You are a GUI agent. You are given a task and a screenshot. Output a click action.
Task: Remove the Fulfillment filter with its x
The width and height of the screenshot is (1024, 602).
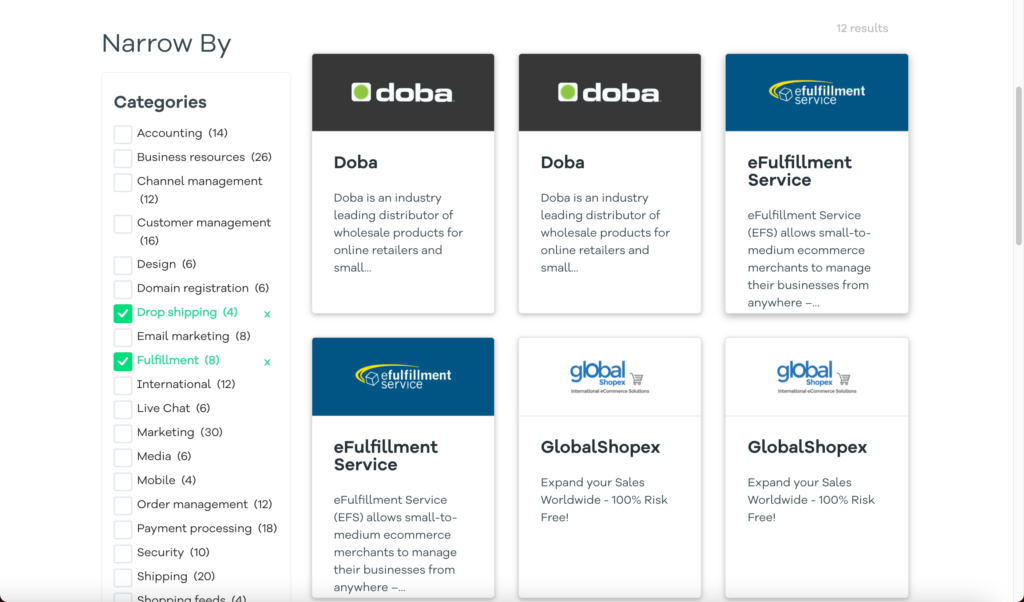coord(267,362)
